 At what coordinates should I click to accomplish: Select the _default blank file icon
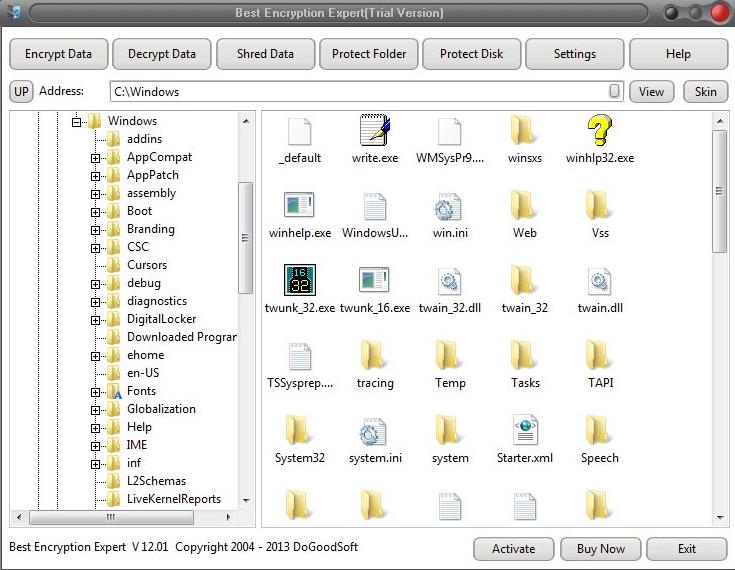coord(300,131)
